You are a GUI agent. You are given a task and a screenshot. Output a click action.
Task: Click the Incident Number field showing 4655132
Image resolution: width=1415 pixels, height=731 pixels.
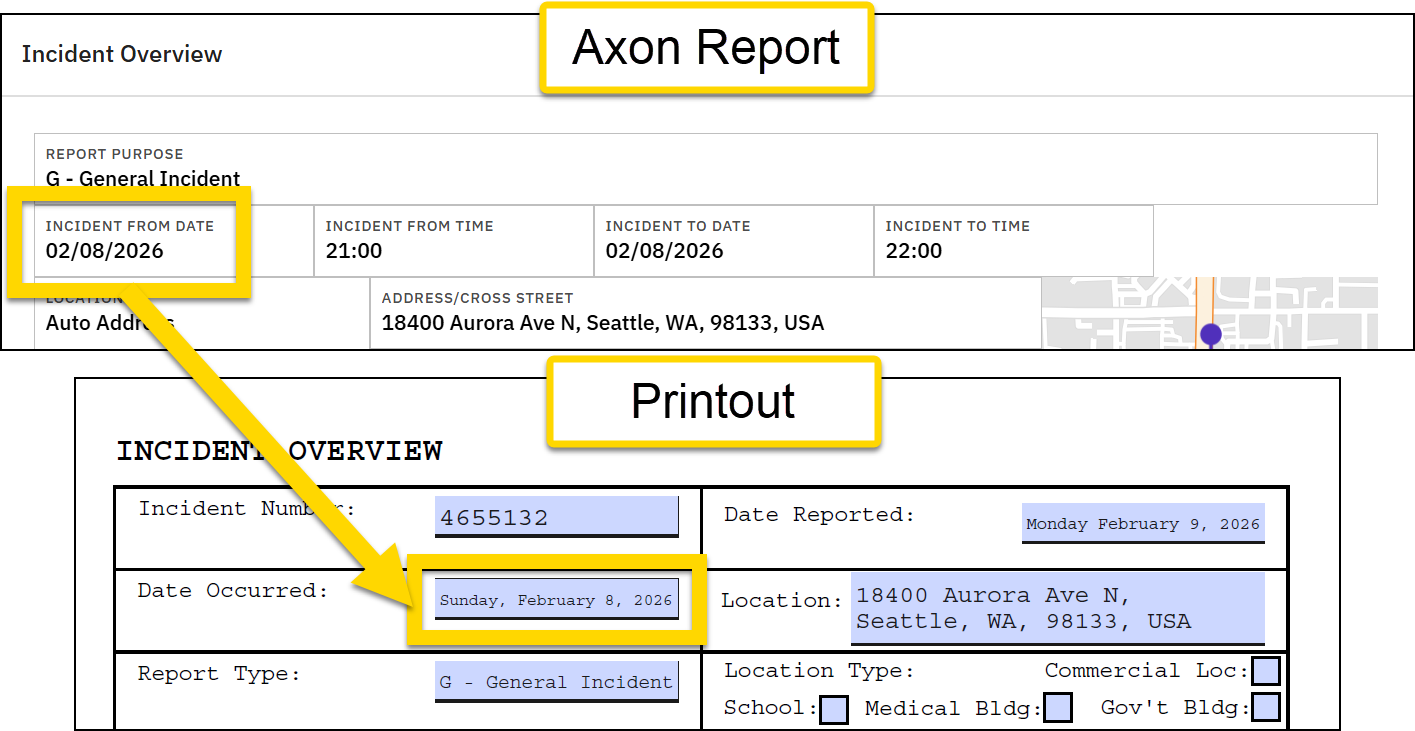pos(556,516)
